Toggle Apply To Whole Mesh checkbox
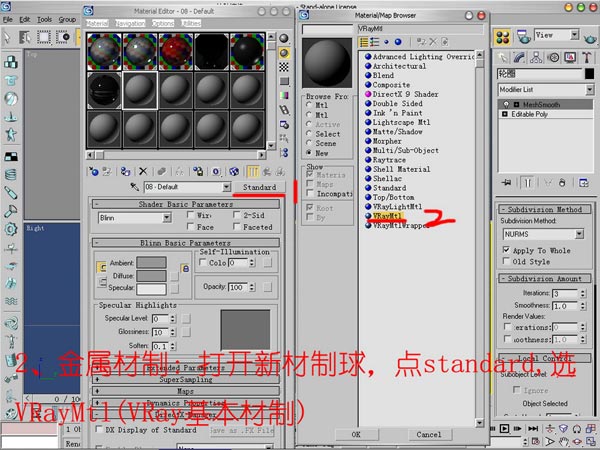This screenshot has width=600, height=450. 508,250
